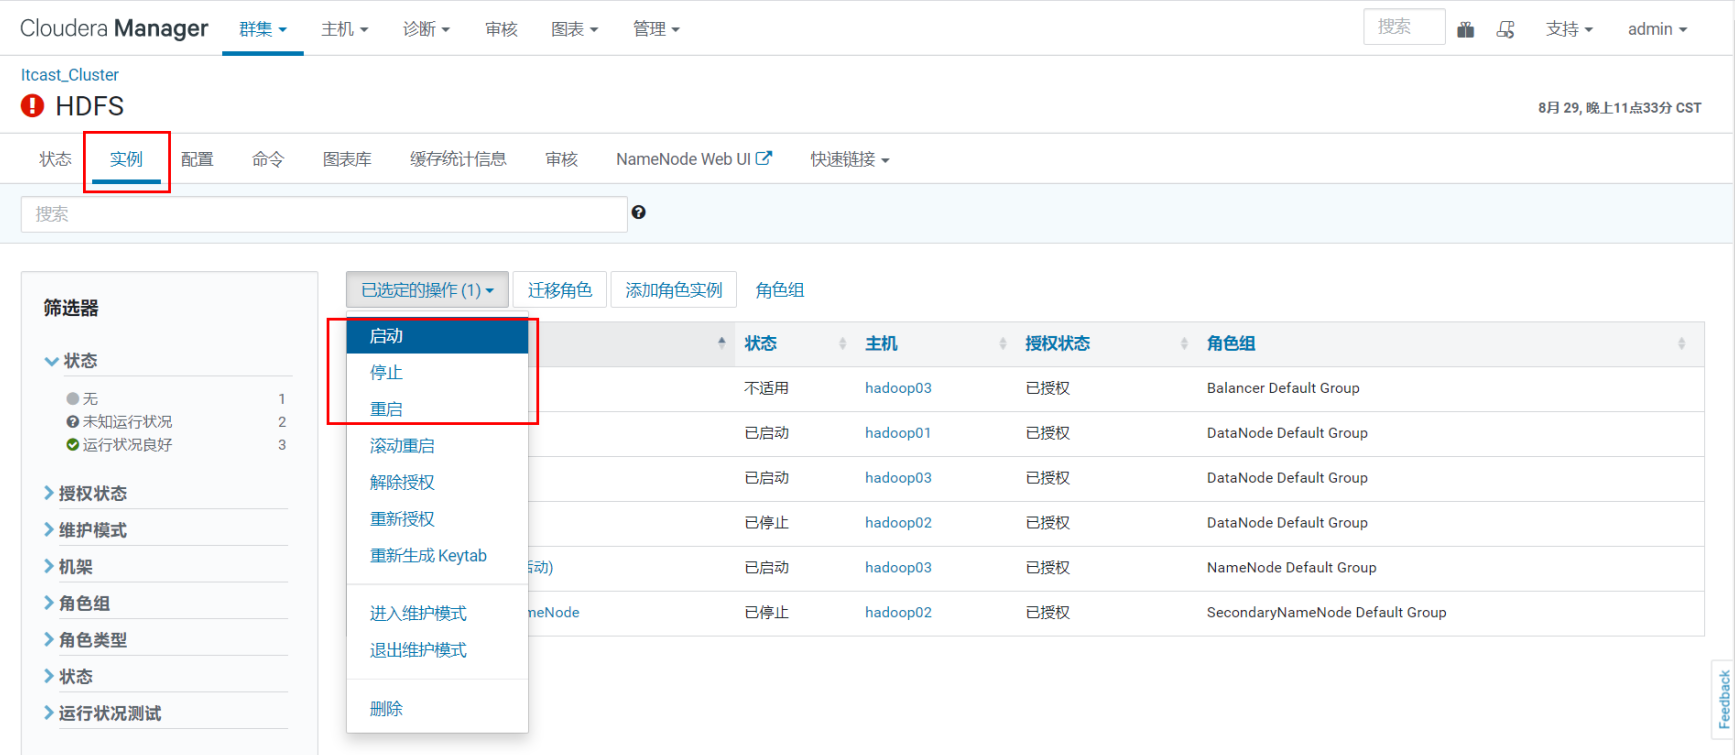Select 滚动重启 from the actions menu
1735x755 pixels.
pos(437,446)
